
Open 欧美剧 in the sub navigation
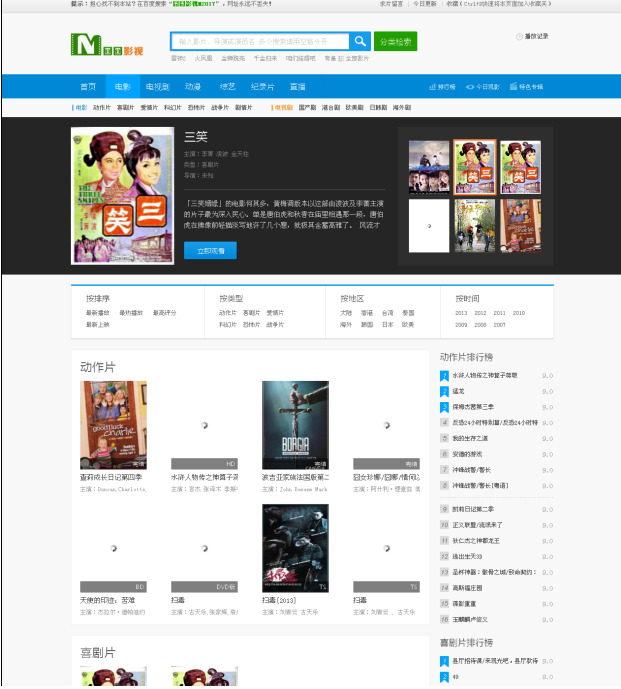[354, 108]
